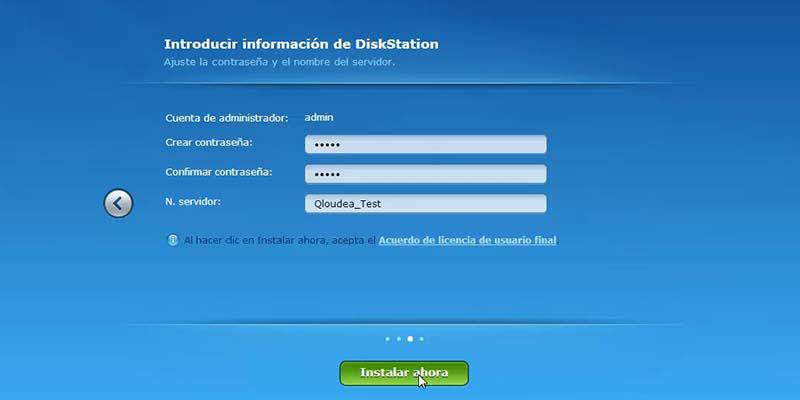Click the heading Introducir información de DiskStation
Viewport: 800px width, 400px height.
pos(301,44)
